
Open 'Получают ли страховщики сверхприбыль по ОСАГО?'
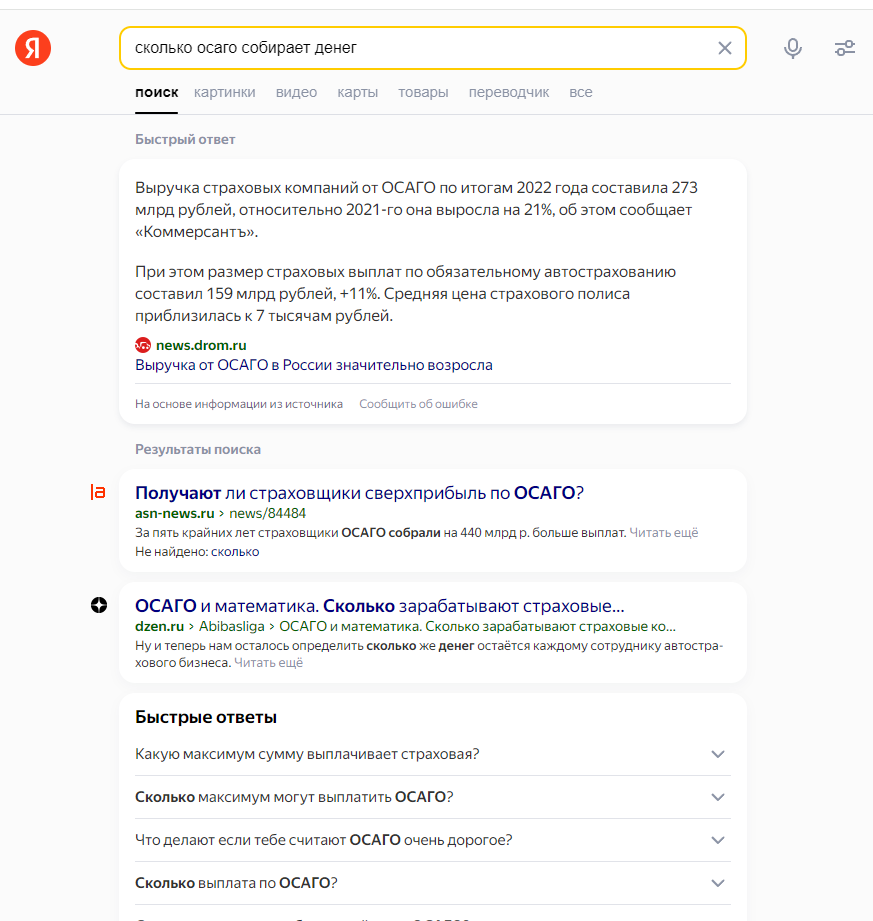[x=360, y=492]
